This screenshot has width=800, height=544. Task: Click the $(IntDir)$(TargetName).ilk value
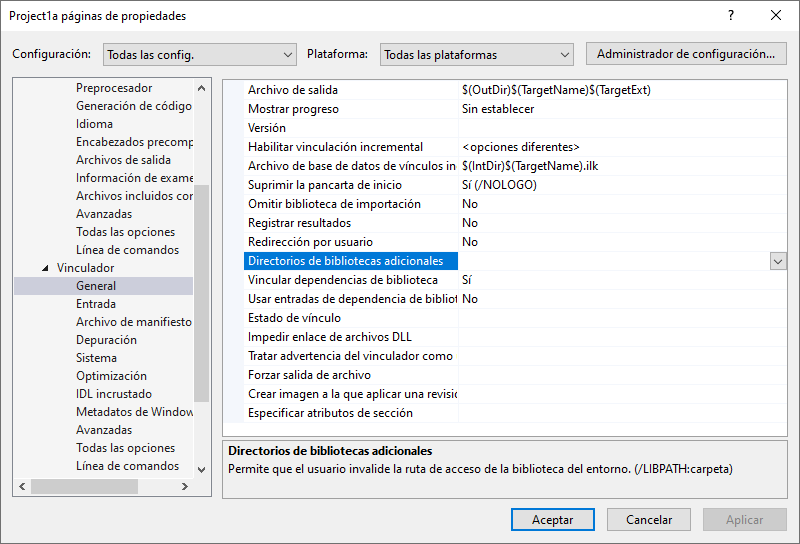530,166
